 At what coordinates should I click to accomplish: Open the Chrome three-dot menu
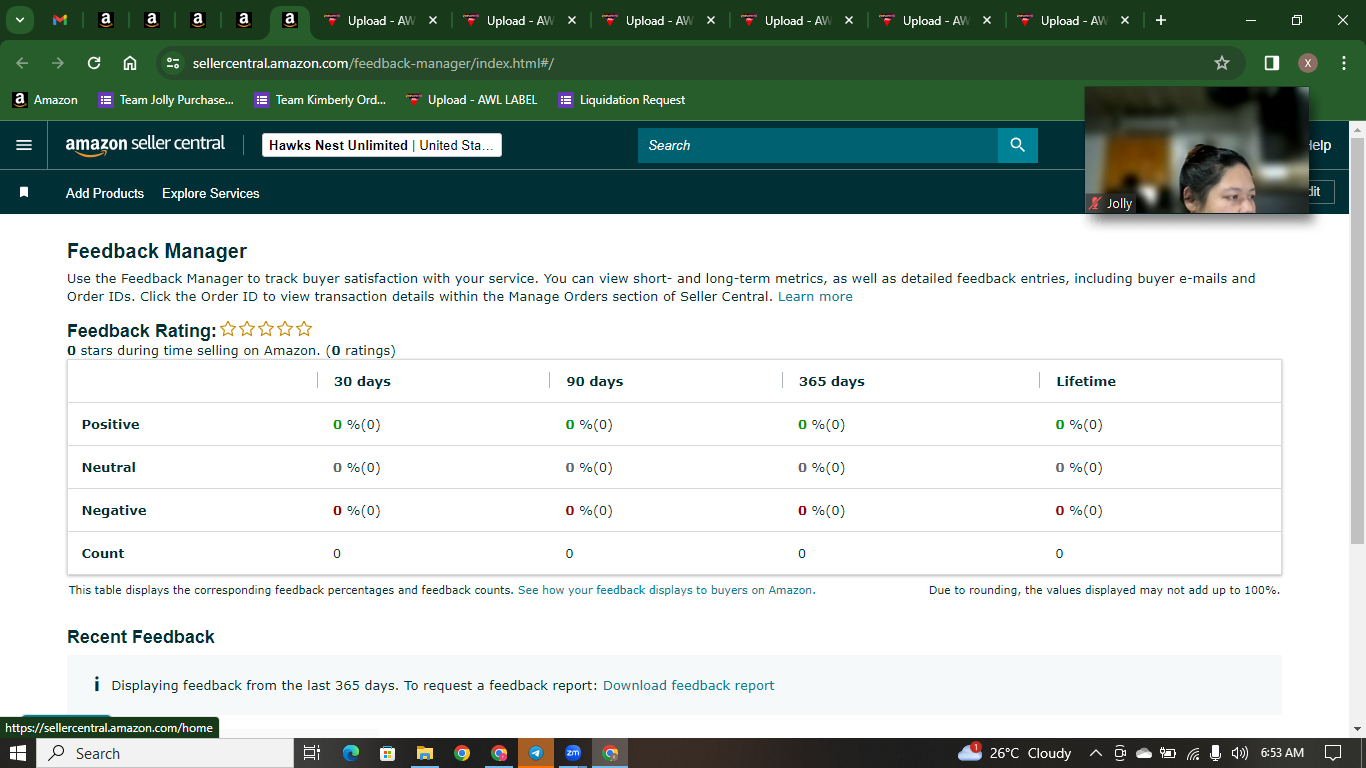(1343, 63)
